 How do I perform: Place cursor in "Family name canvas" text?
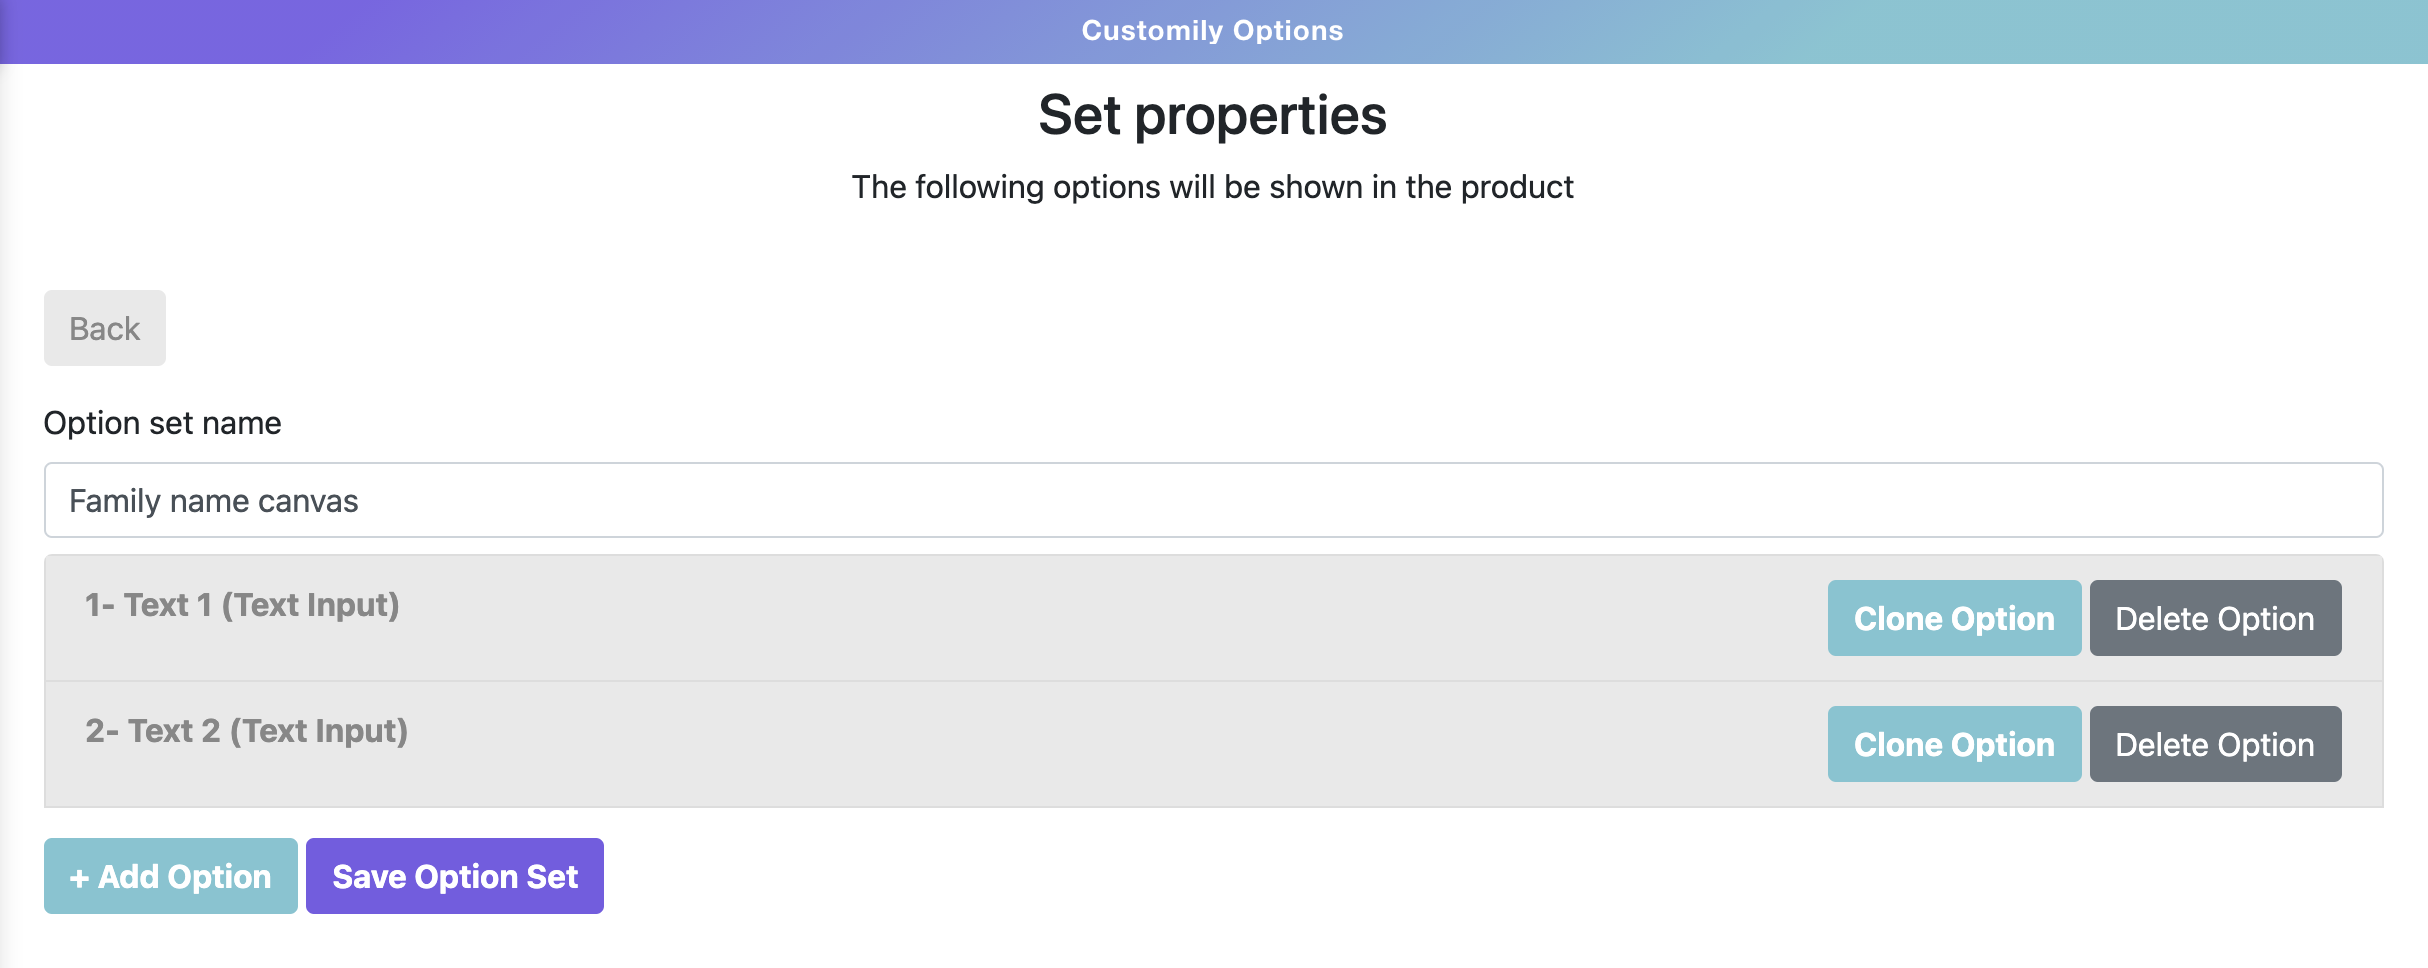213,501
